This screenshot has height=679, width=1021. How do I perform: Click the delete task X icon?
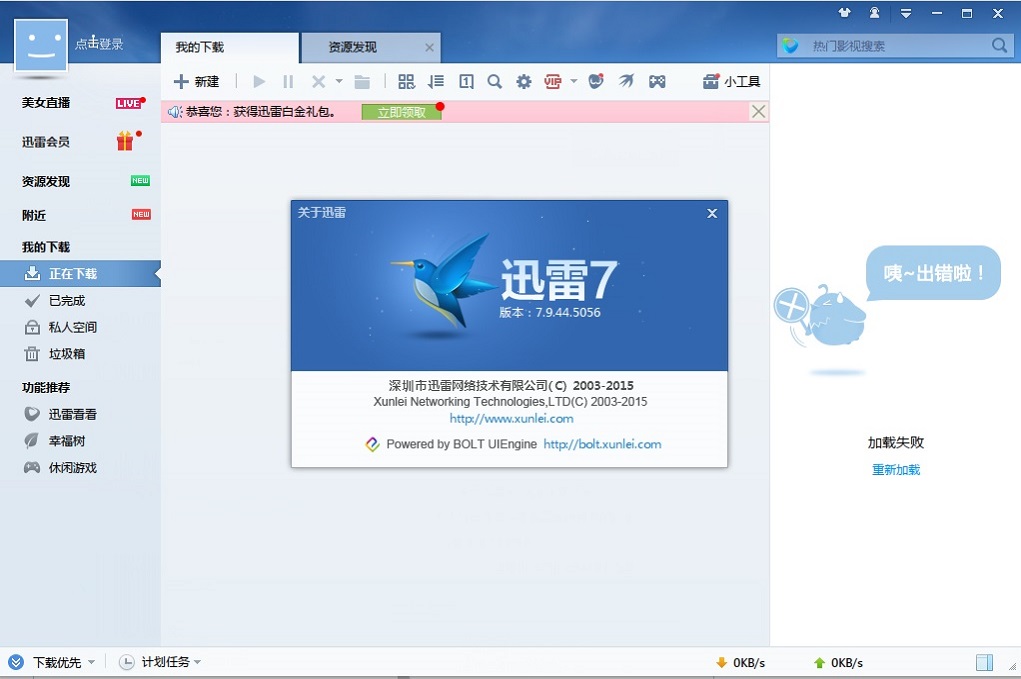pos(318,81)
